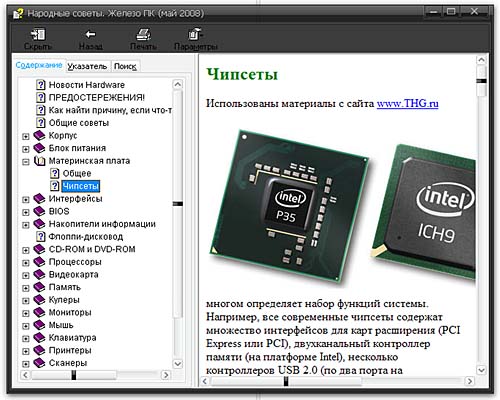Image resolution: width=500 pixels, height=400 pixels.
Task: Click the content pane's scroll-left arrow
Action: point(205,381)
